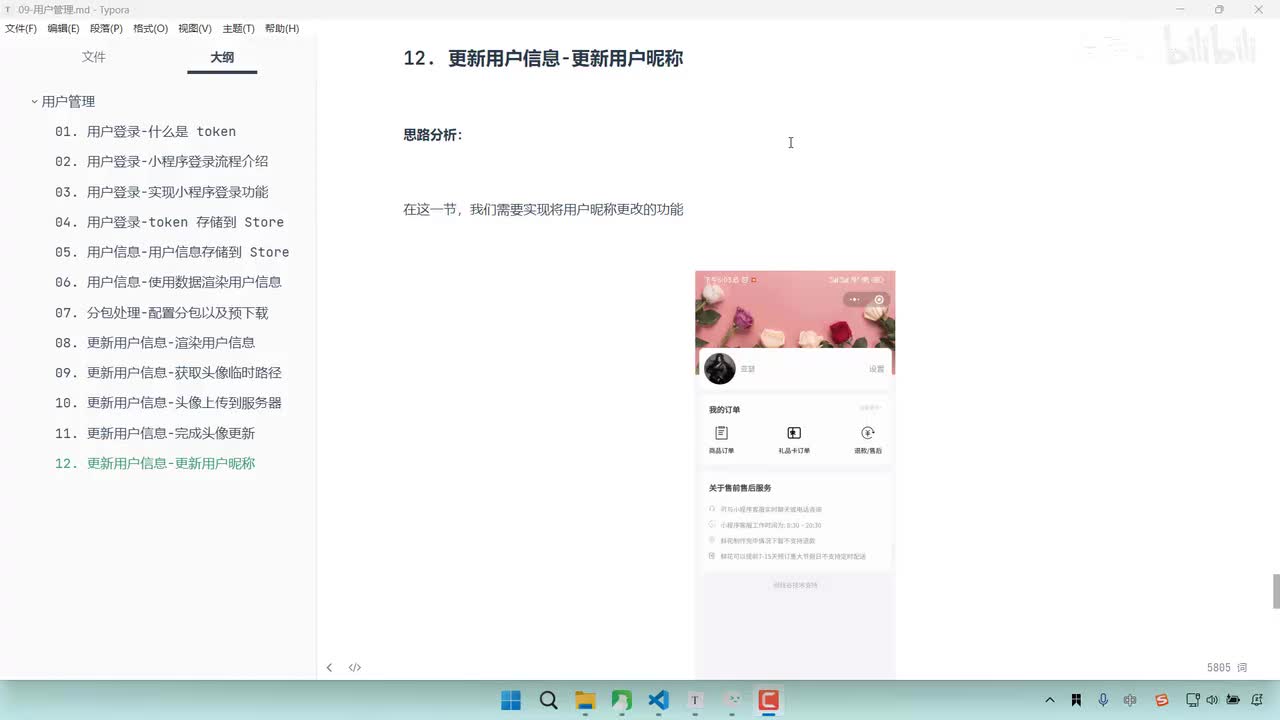
Task: Go to outline item 05 用户信息存储到 Store
Action: pos(172,252)
